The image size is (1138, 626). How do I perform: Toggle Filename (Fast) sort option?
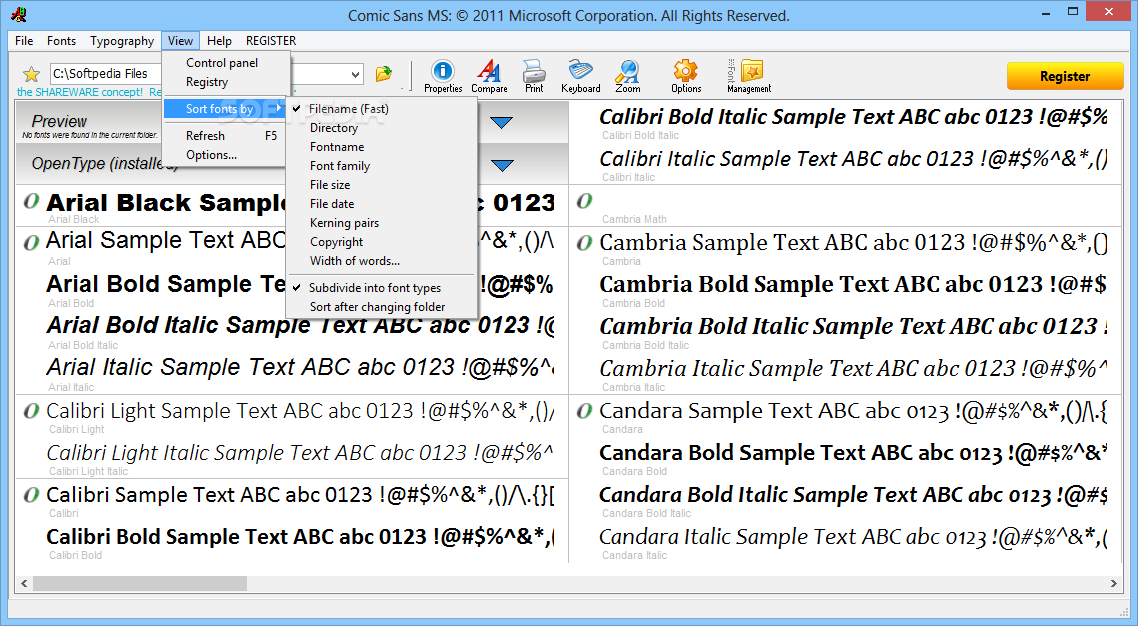382,109
